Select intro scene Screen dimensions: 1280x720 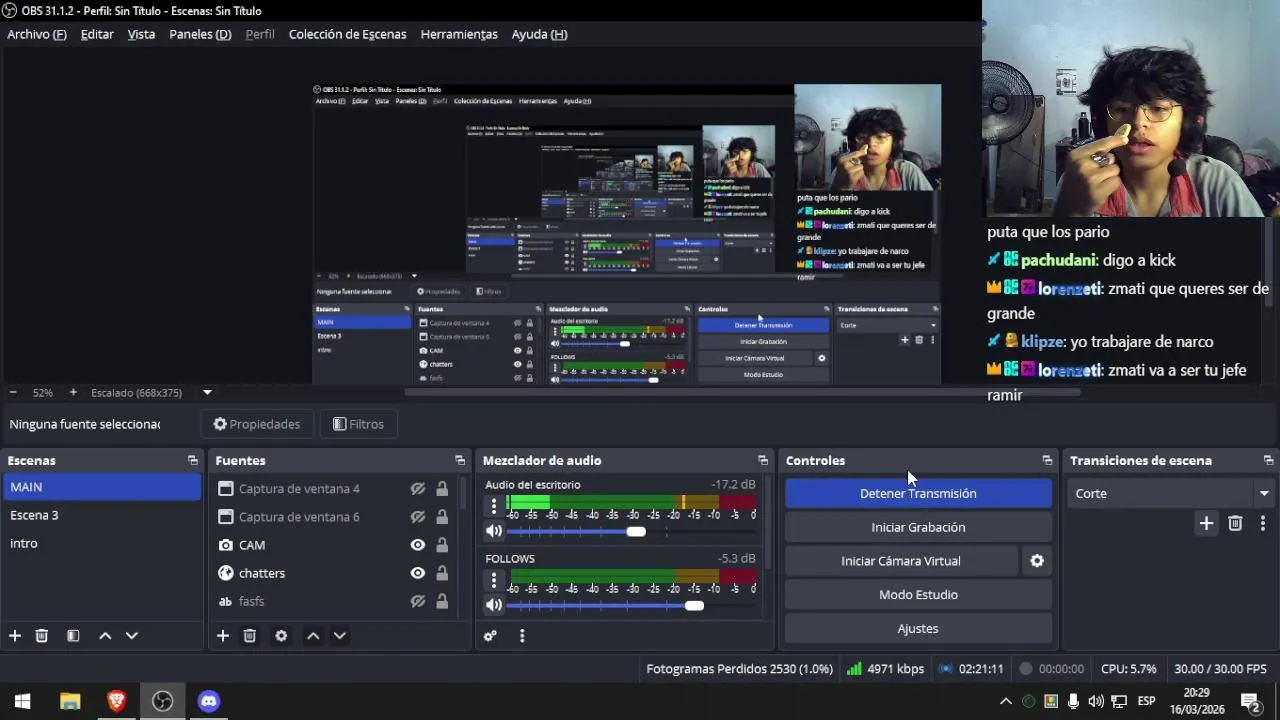[102, 543]
